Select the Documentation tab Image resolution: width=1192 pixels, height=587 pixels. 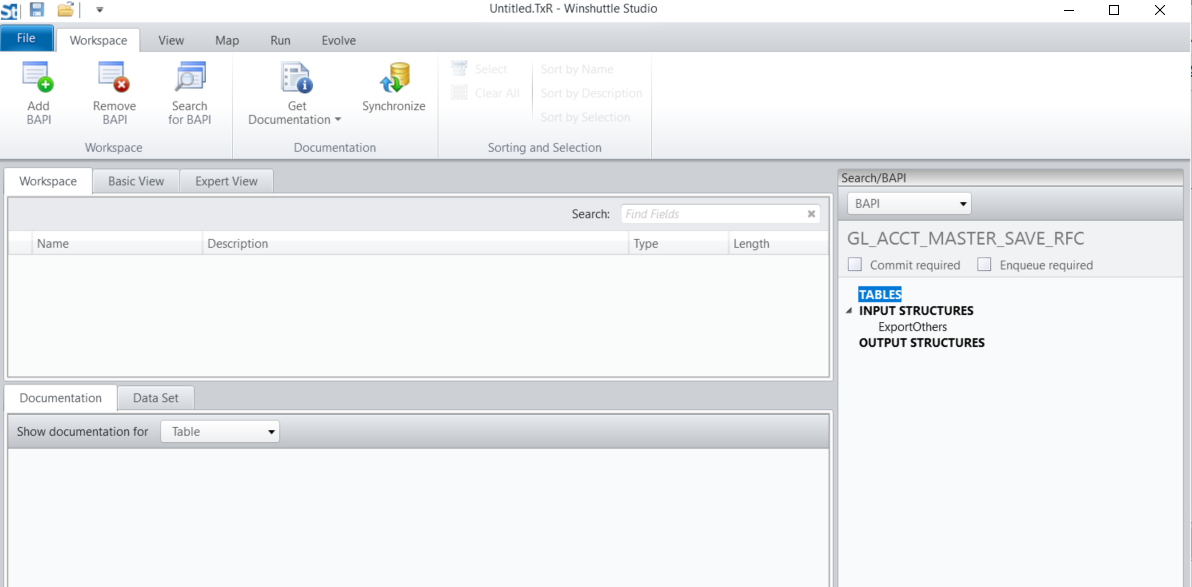(61, 398)
